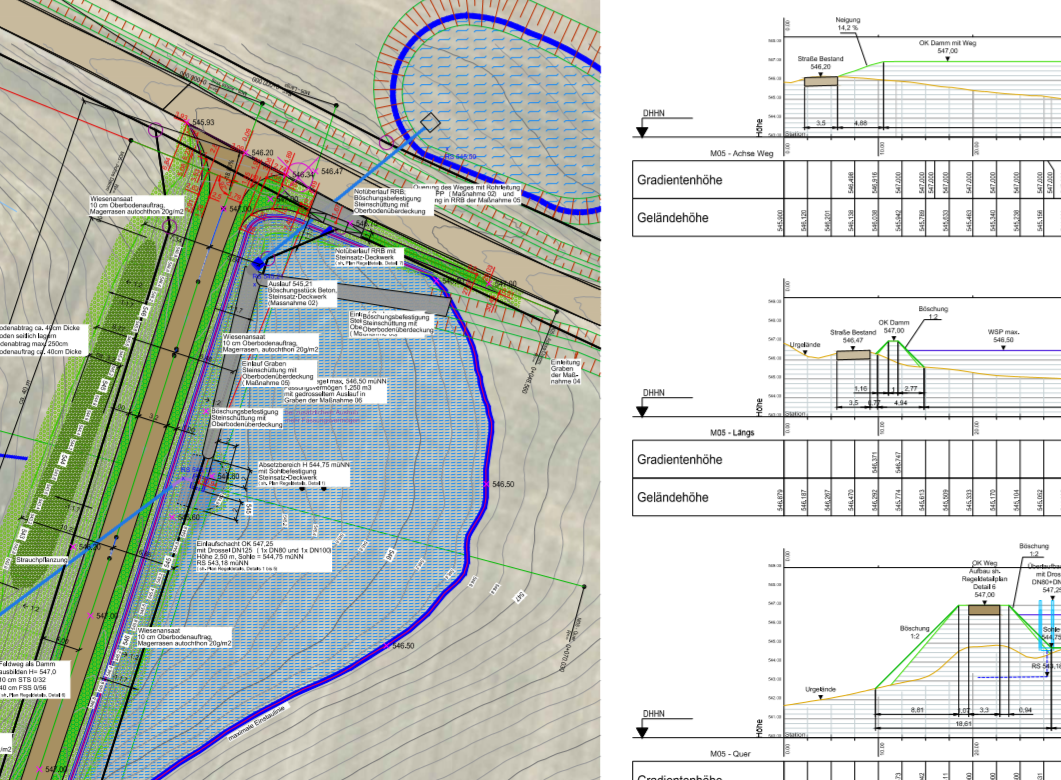Click Gradientenhöhe value '546,916' in Achse Weg table
This screenshot has height=780, width=1061.
pyautogui.click(x=875, y=181)
